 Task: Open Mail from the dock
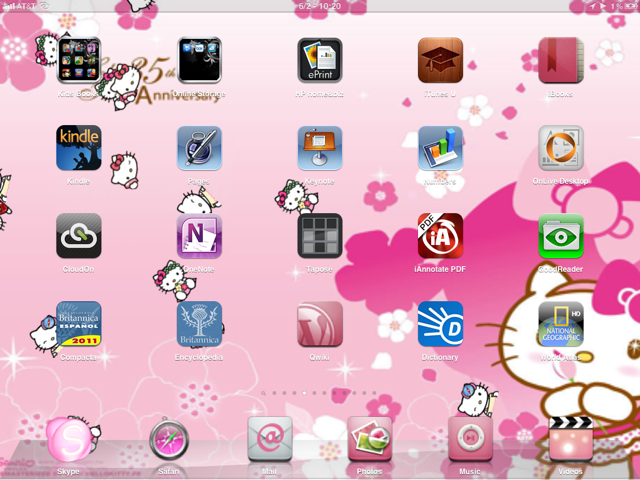click(x=270, y=439)
